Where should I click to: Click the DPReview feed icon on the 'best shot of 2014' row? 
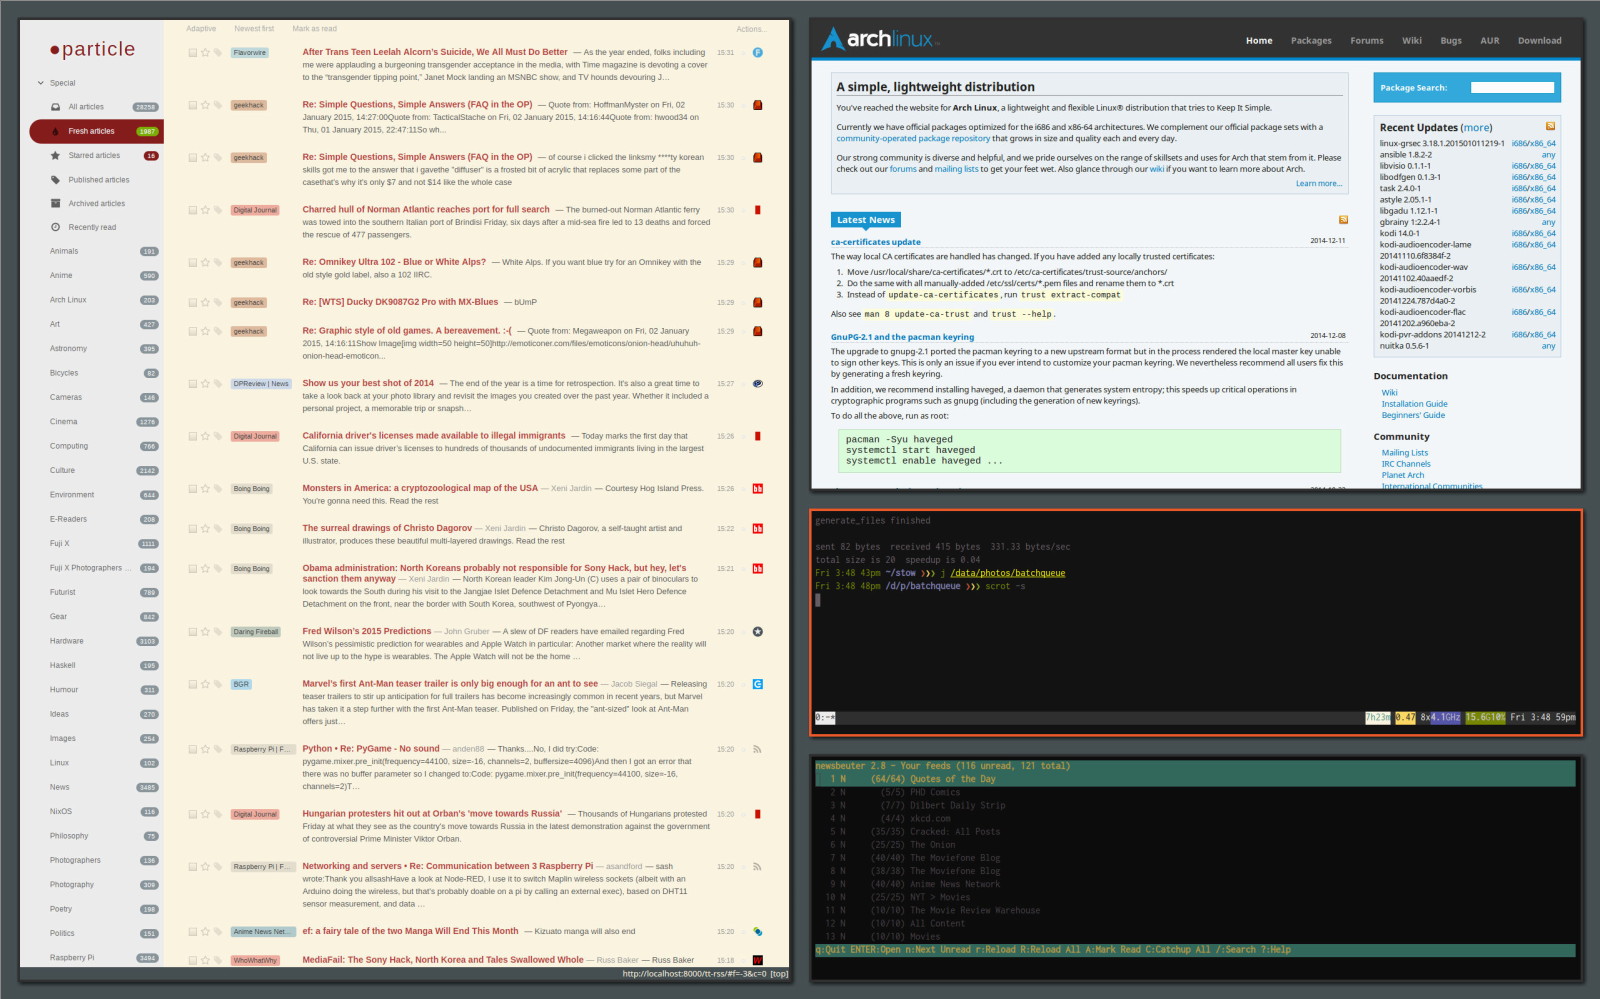point(758,384)
